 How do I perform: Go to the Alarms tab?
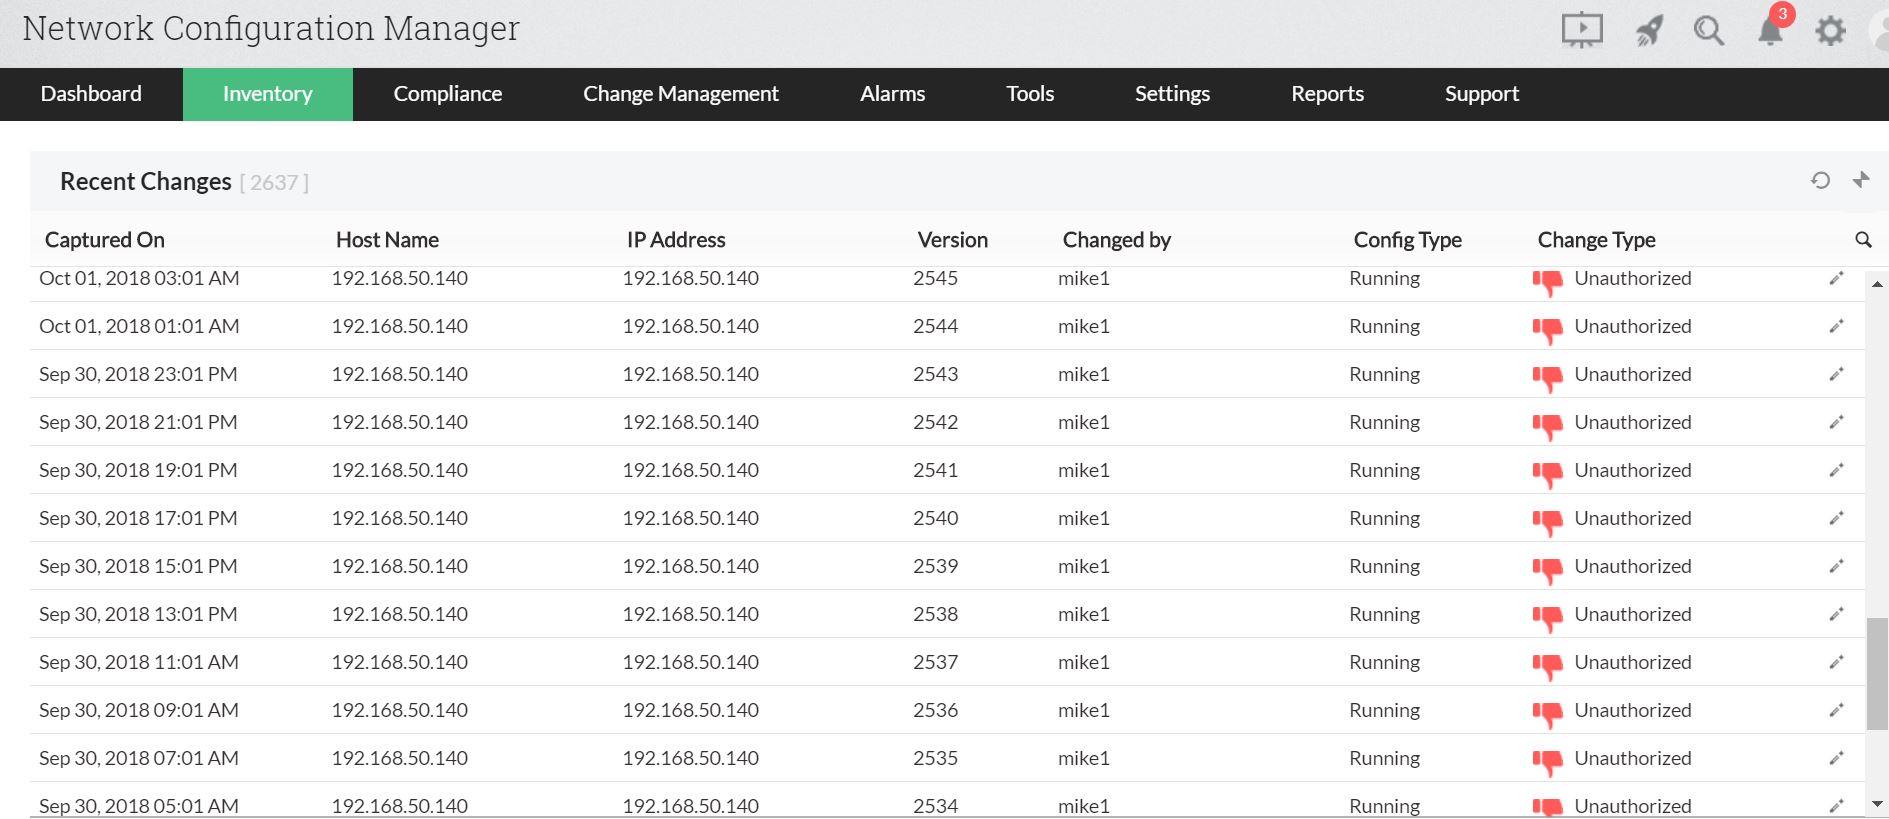(892, 94)
